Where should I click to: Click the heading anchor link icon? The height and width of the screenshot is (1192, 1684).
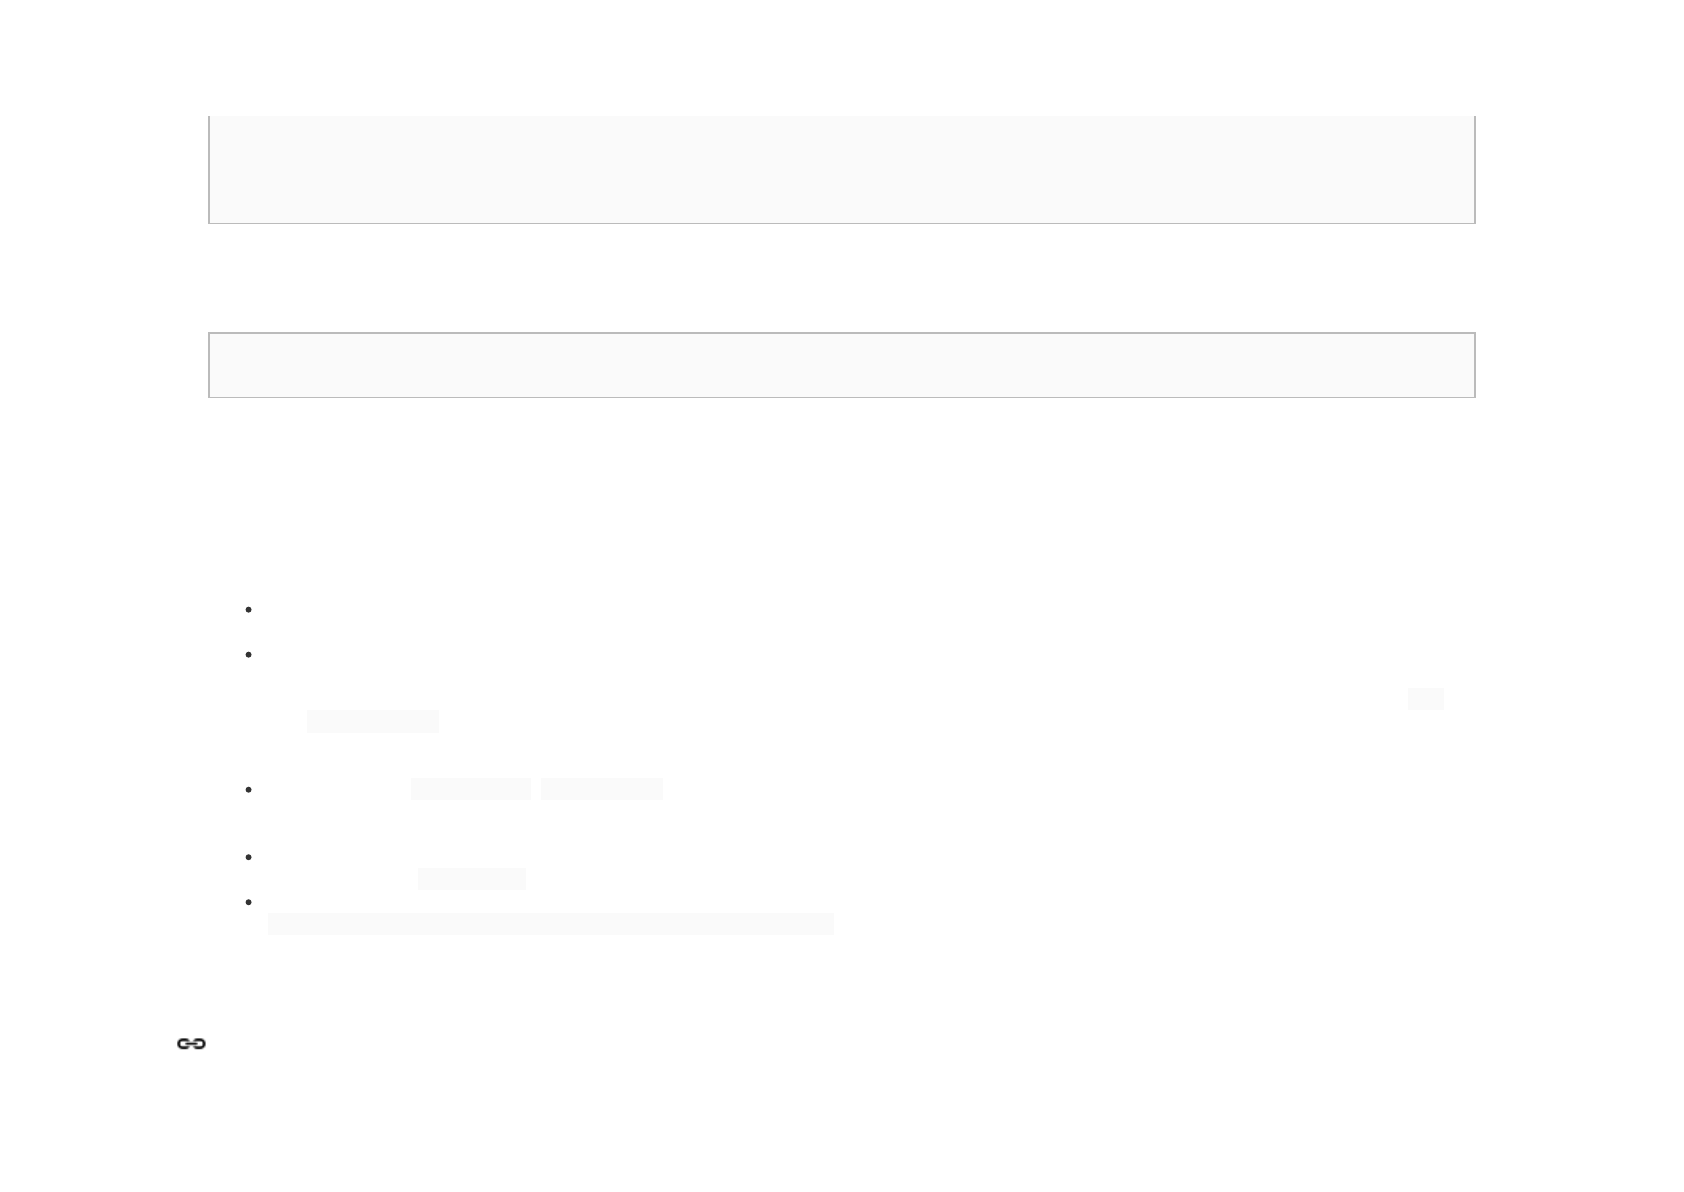(191, 1043)
